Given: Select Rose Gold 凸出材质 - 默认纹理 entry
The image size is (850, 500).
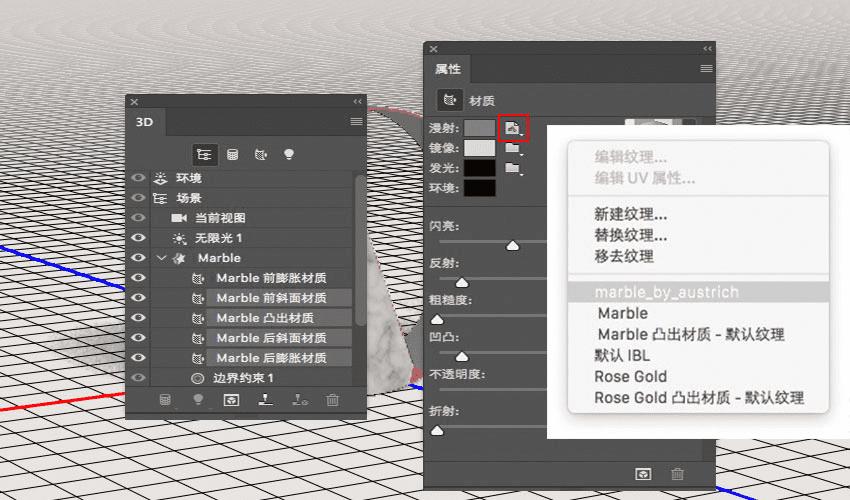Looking at the screenshot, I should [699, 398].
